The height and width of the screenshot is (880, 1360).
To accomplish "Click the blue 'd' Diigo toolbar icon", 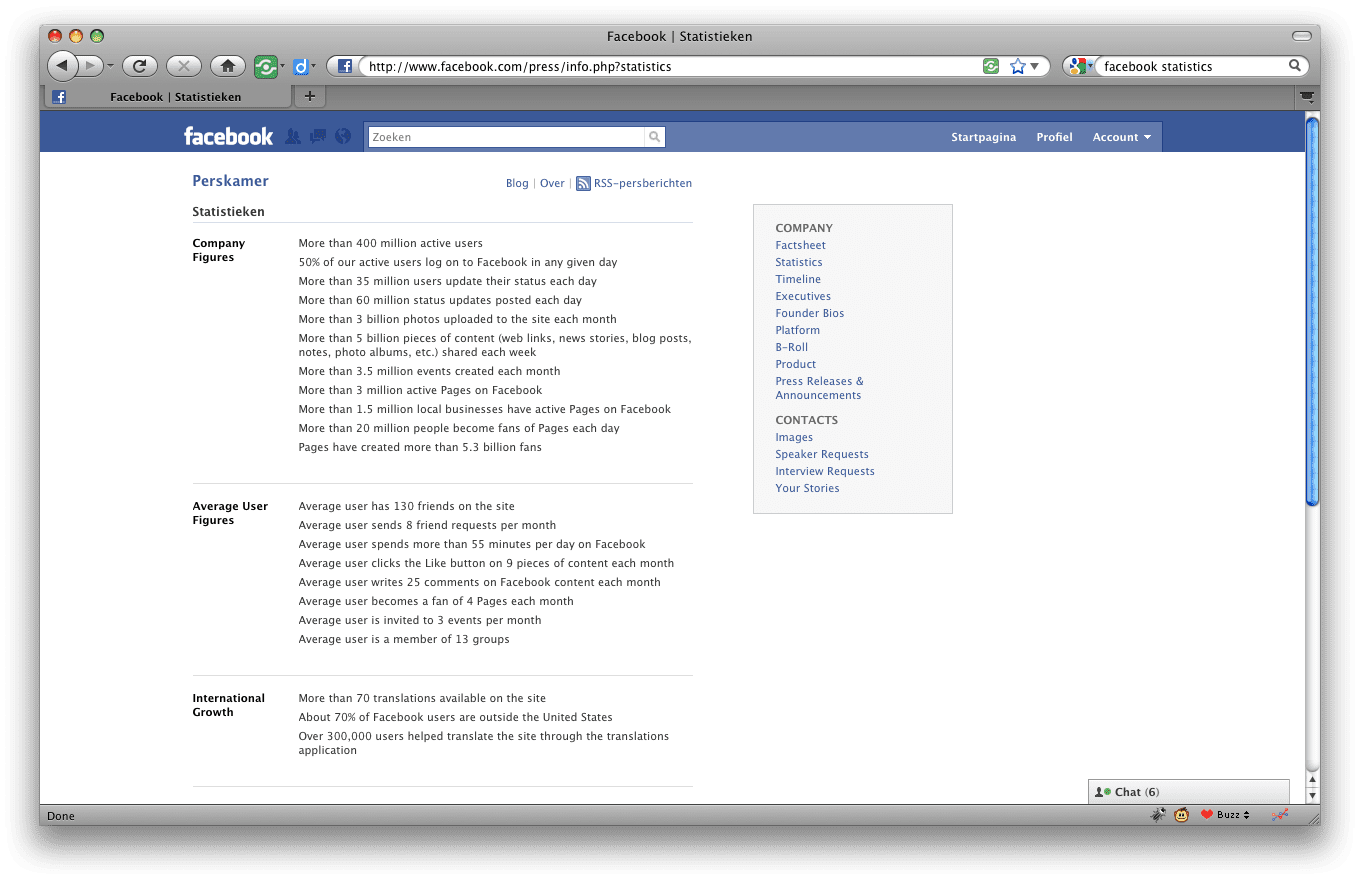I will pos(299,67).
